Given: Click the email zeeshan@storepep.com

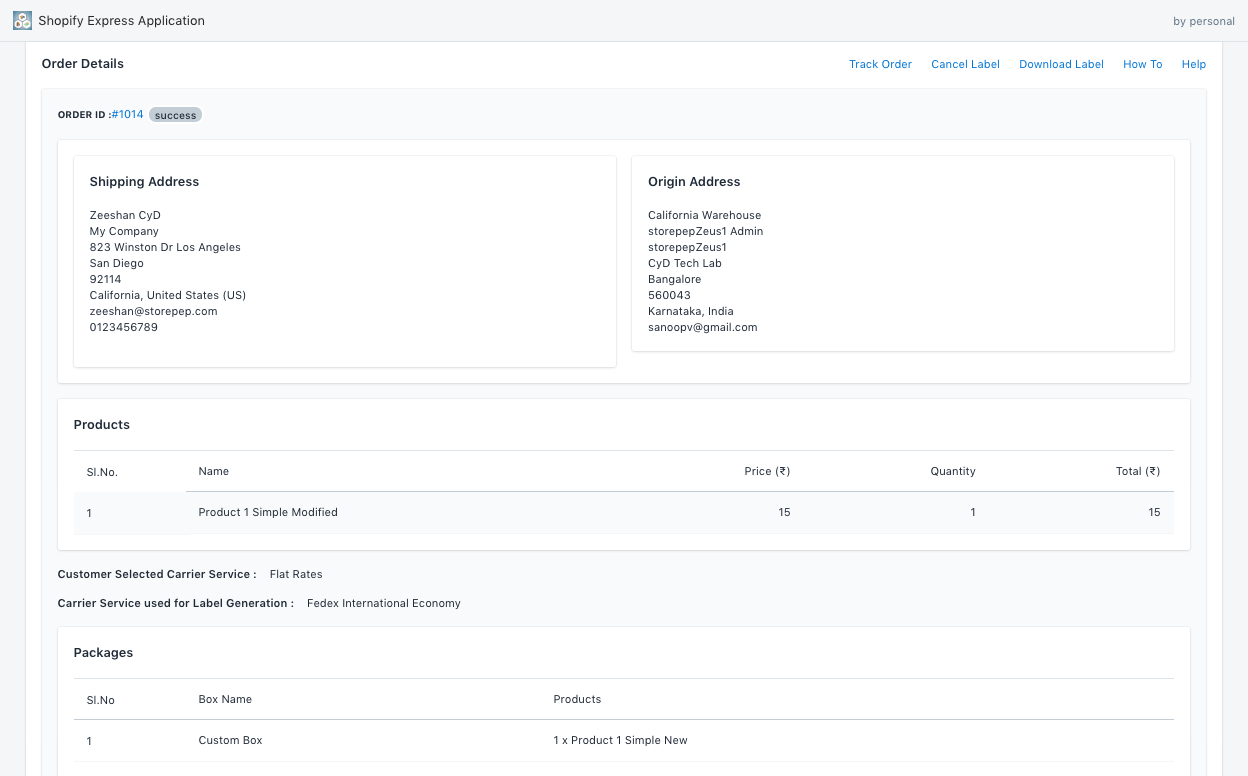Looking at the screenshot, I should 153,311.
